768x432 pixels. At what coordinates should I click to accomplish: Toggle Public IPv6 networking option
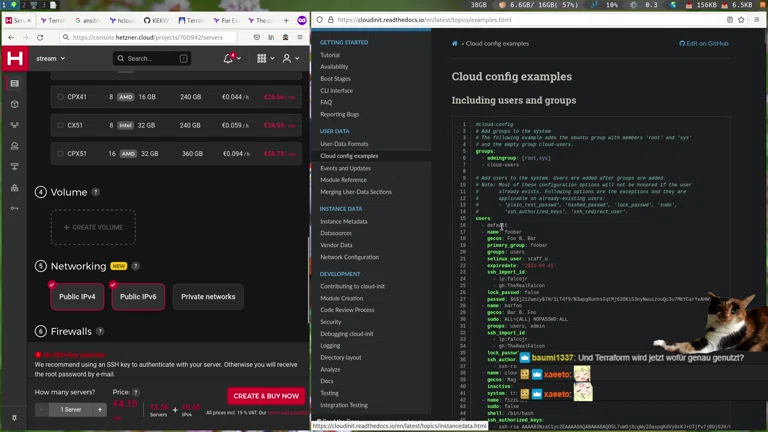pyautogui.click(x=138, y=297)
